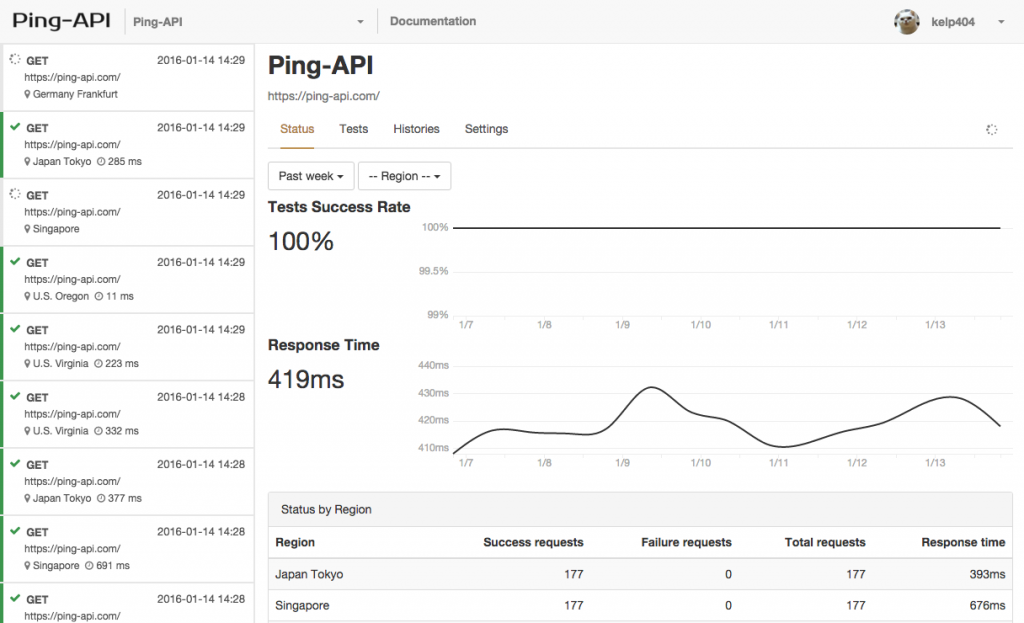Switch to the Tests tab
1024x623 pixels.
tap(353, 129)
